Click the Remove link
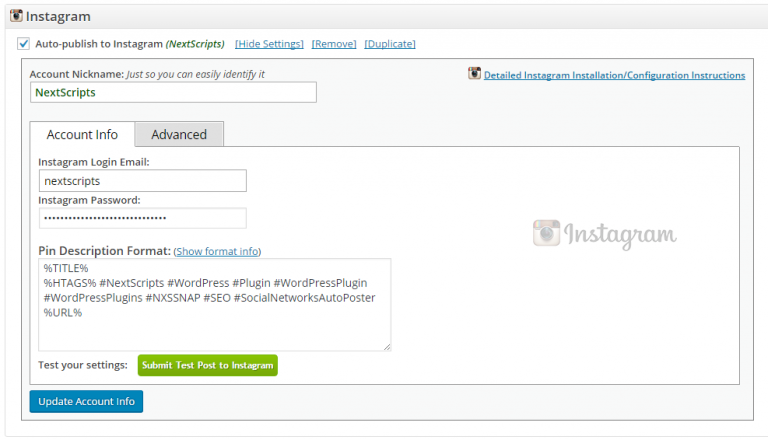The width and height of the screenshot is (768, 440). pyautogui.click(x=334, y=44)
